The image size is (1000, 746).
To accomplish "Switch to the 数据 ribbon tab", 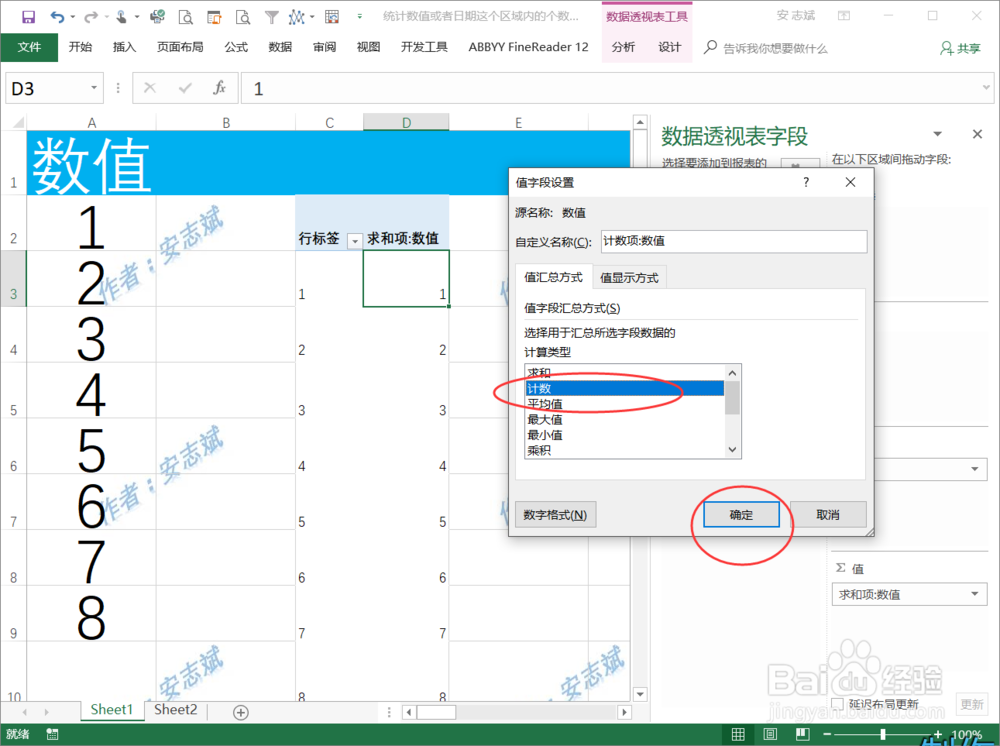I will pos(280,47).
